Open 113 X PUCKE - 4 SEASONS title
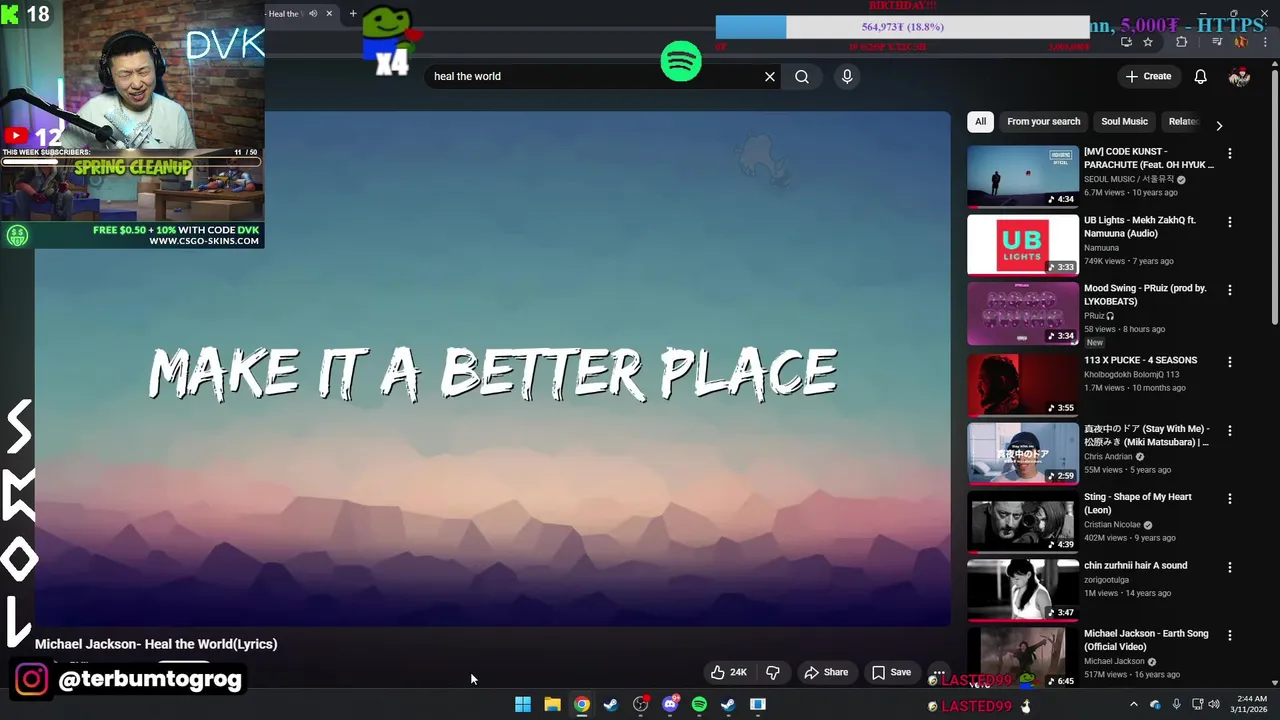Viewport: 1280px width, 720px height. click(x=1140, y=360)
